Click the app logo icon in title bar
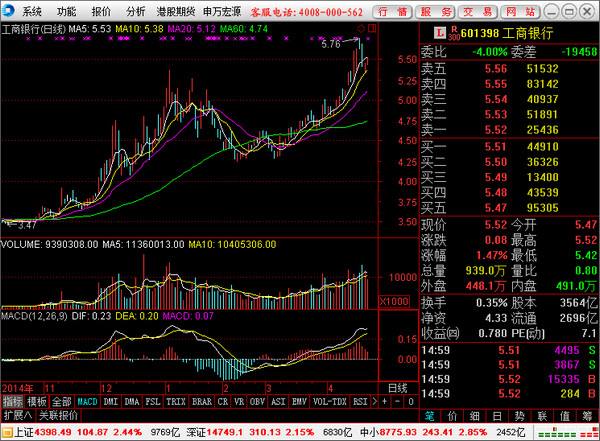This screenshot has width=600, height=441. 8,11
